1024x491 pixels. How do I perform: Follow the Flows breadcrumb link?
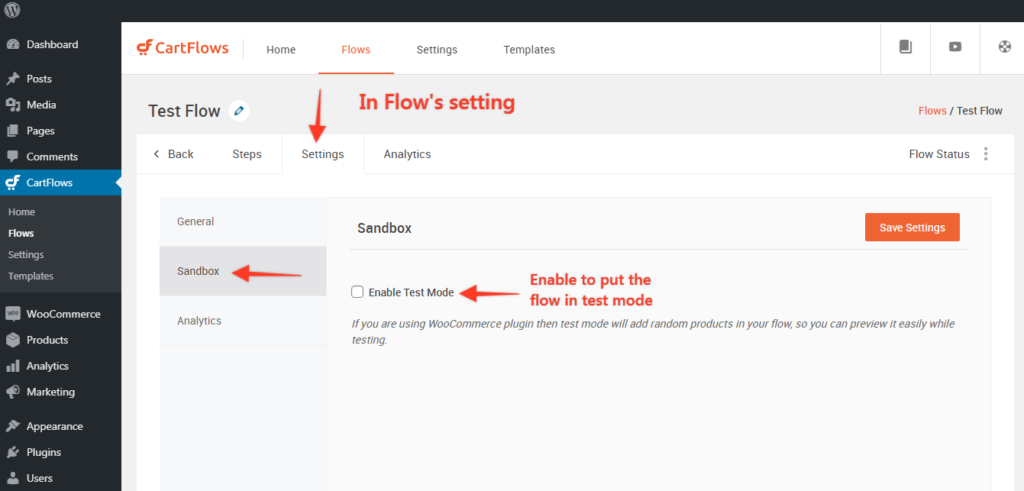click(x=932, y=111)
